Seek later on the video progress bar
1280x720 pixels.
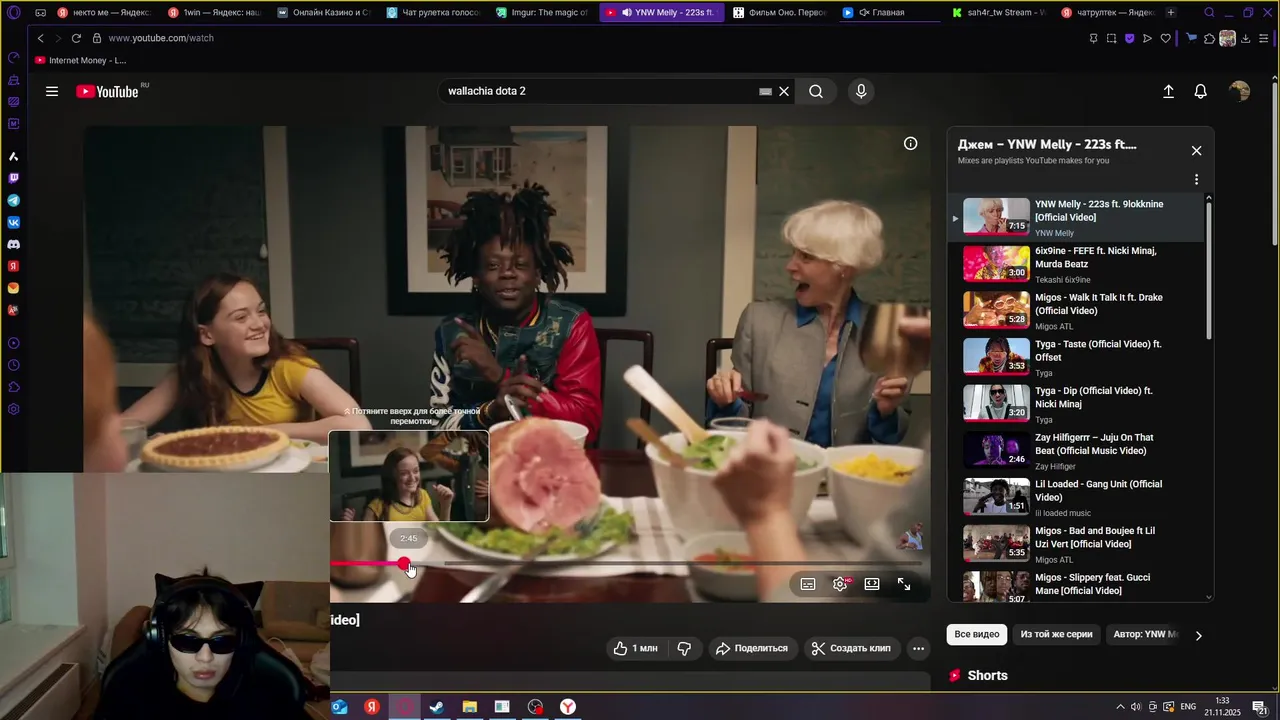point(682,564)
